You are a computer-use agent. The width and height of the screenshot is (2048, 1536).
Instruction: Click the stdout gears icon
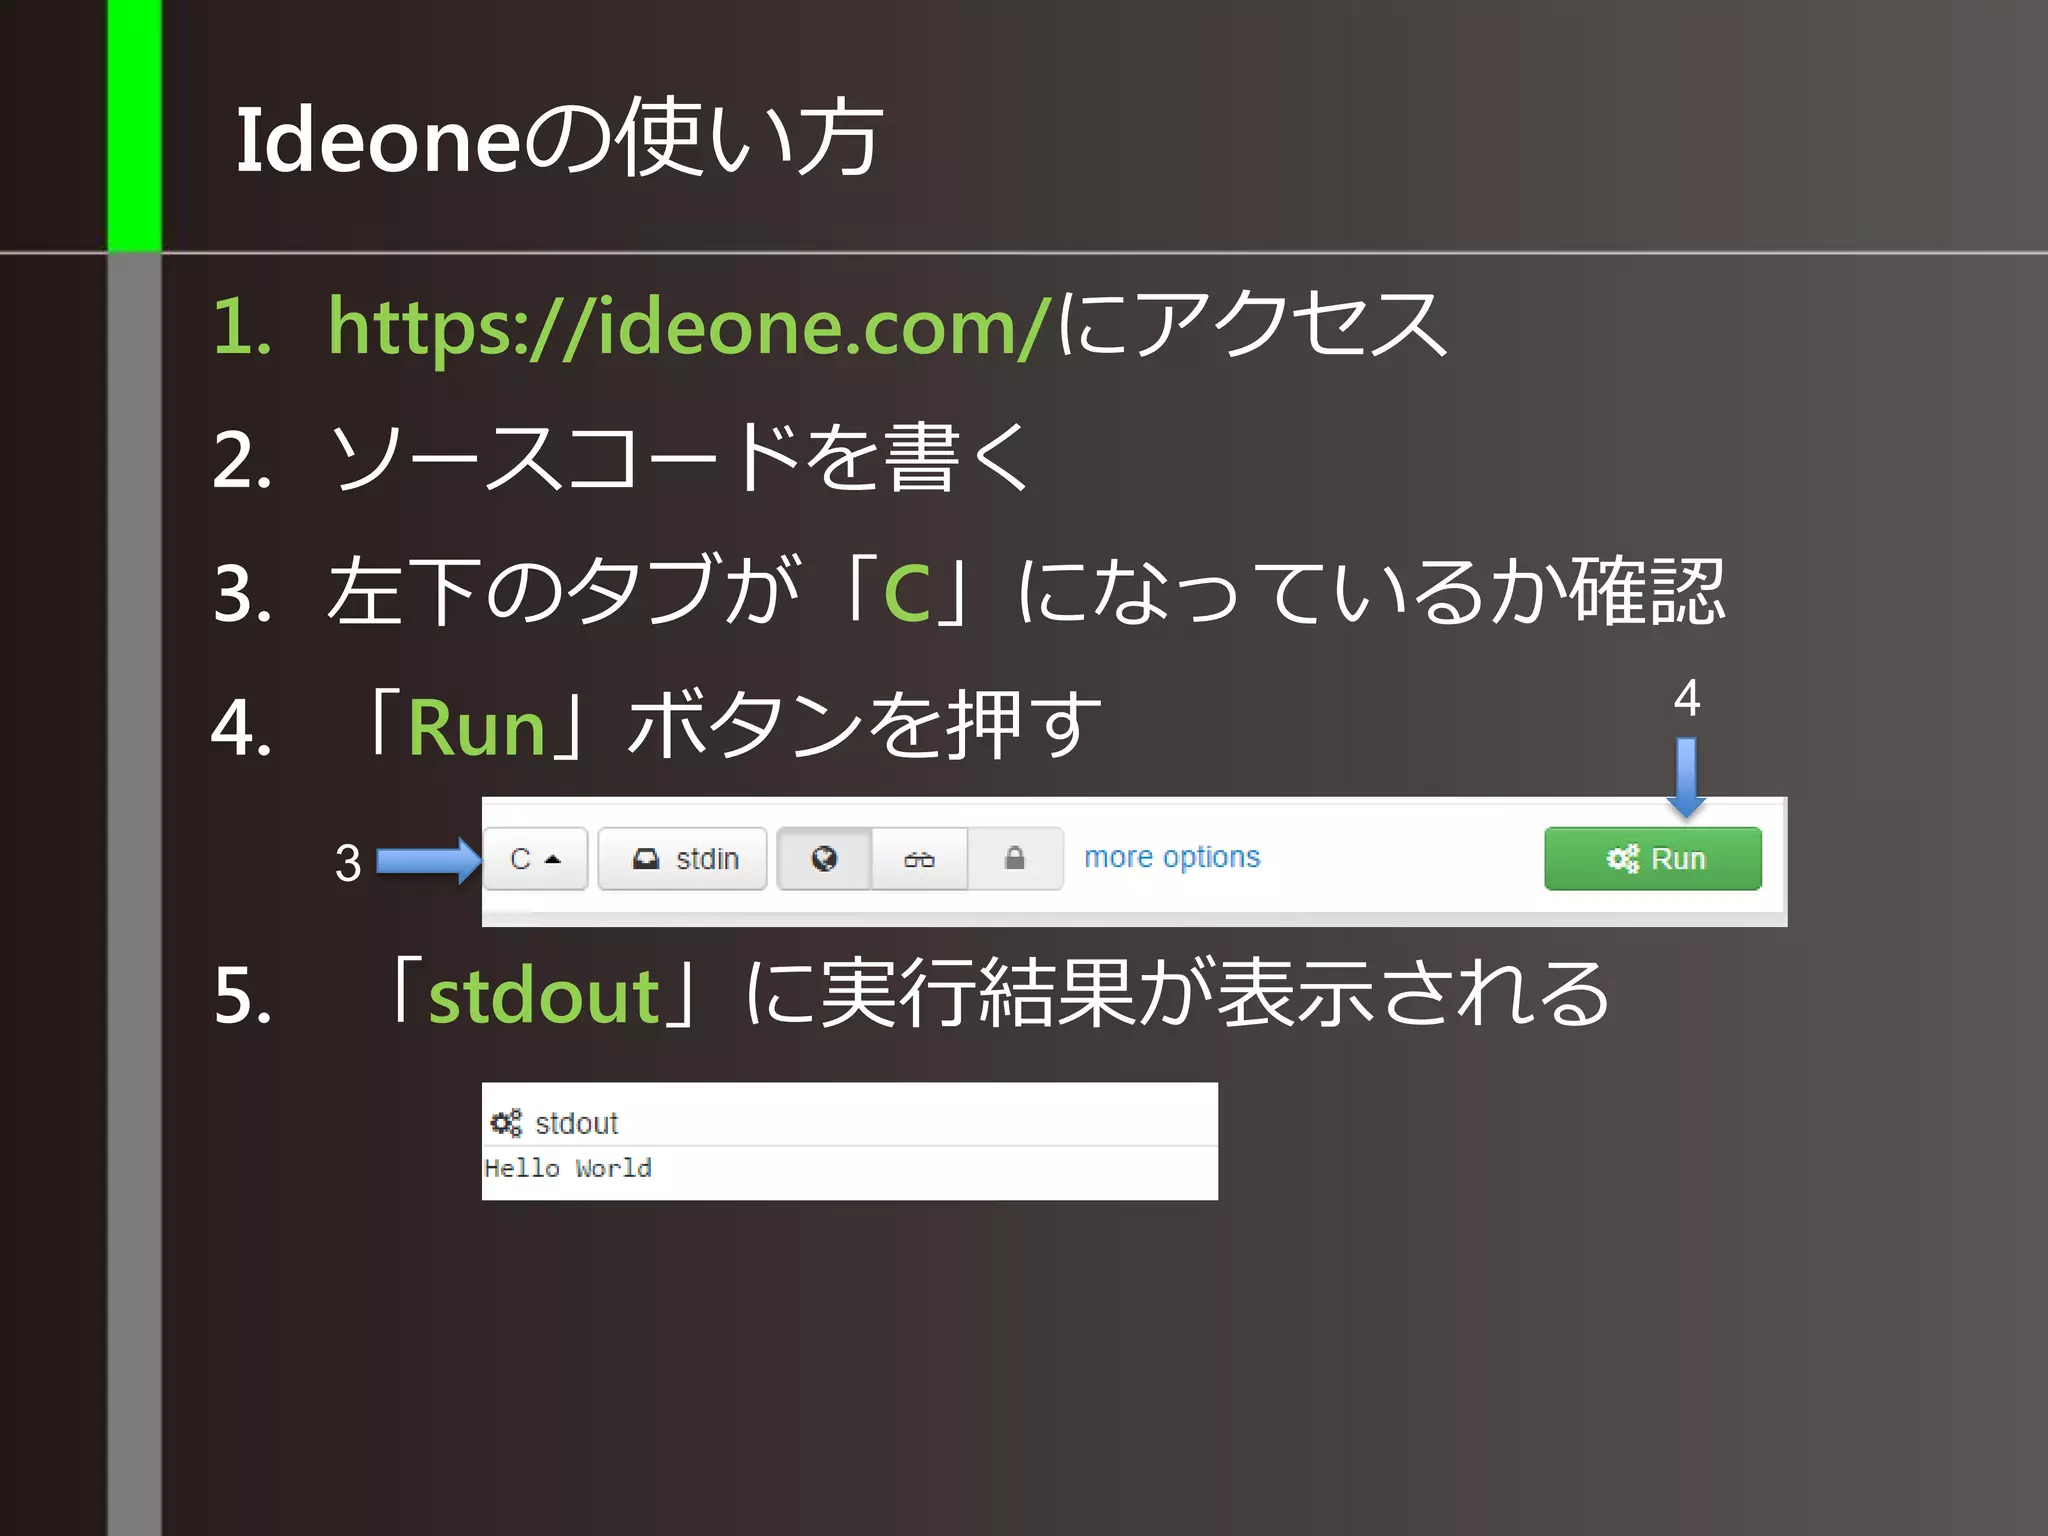coord(506,1123)
